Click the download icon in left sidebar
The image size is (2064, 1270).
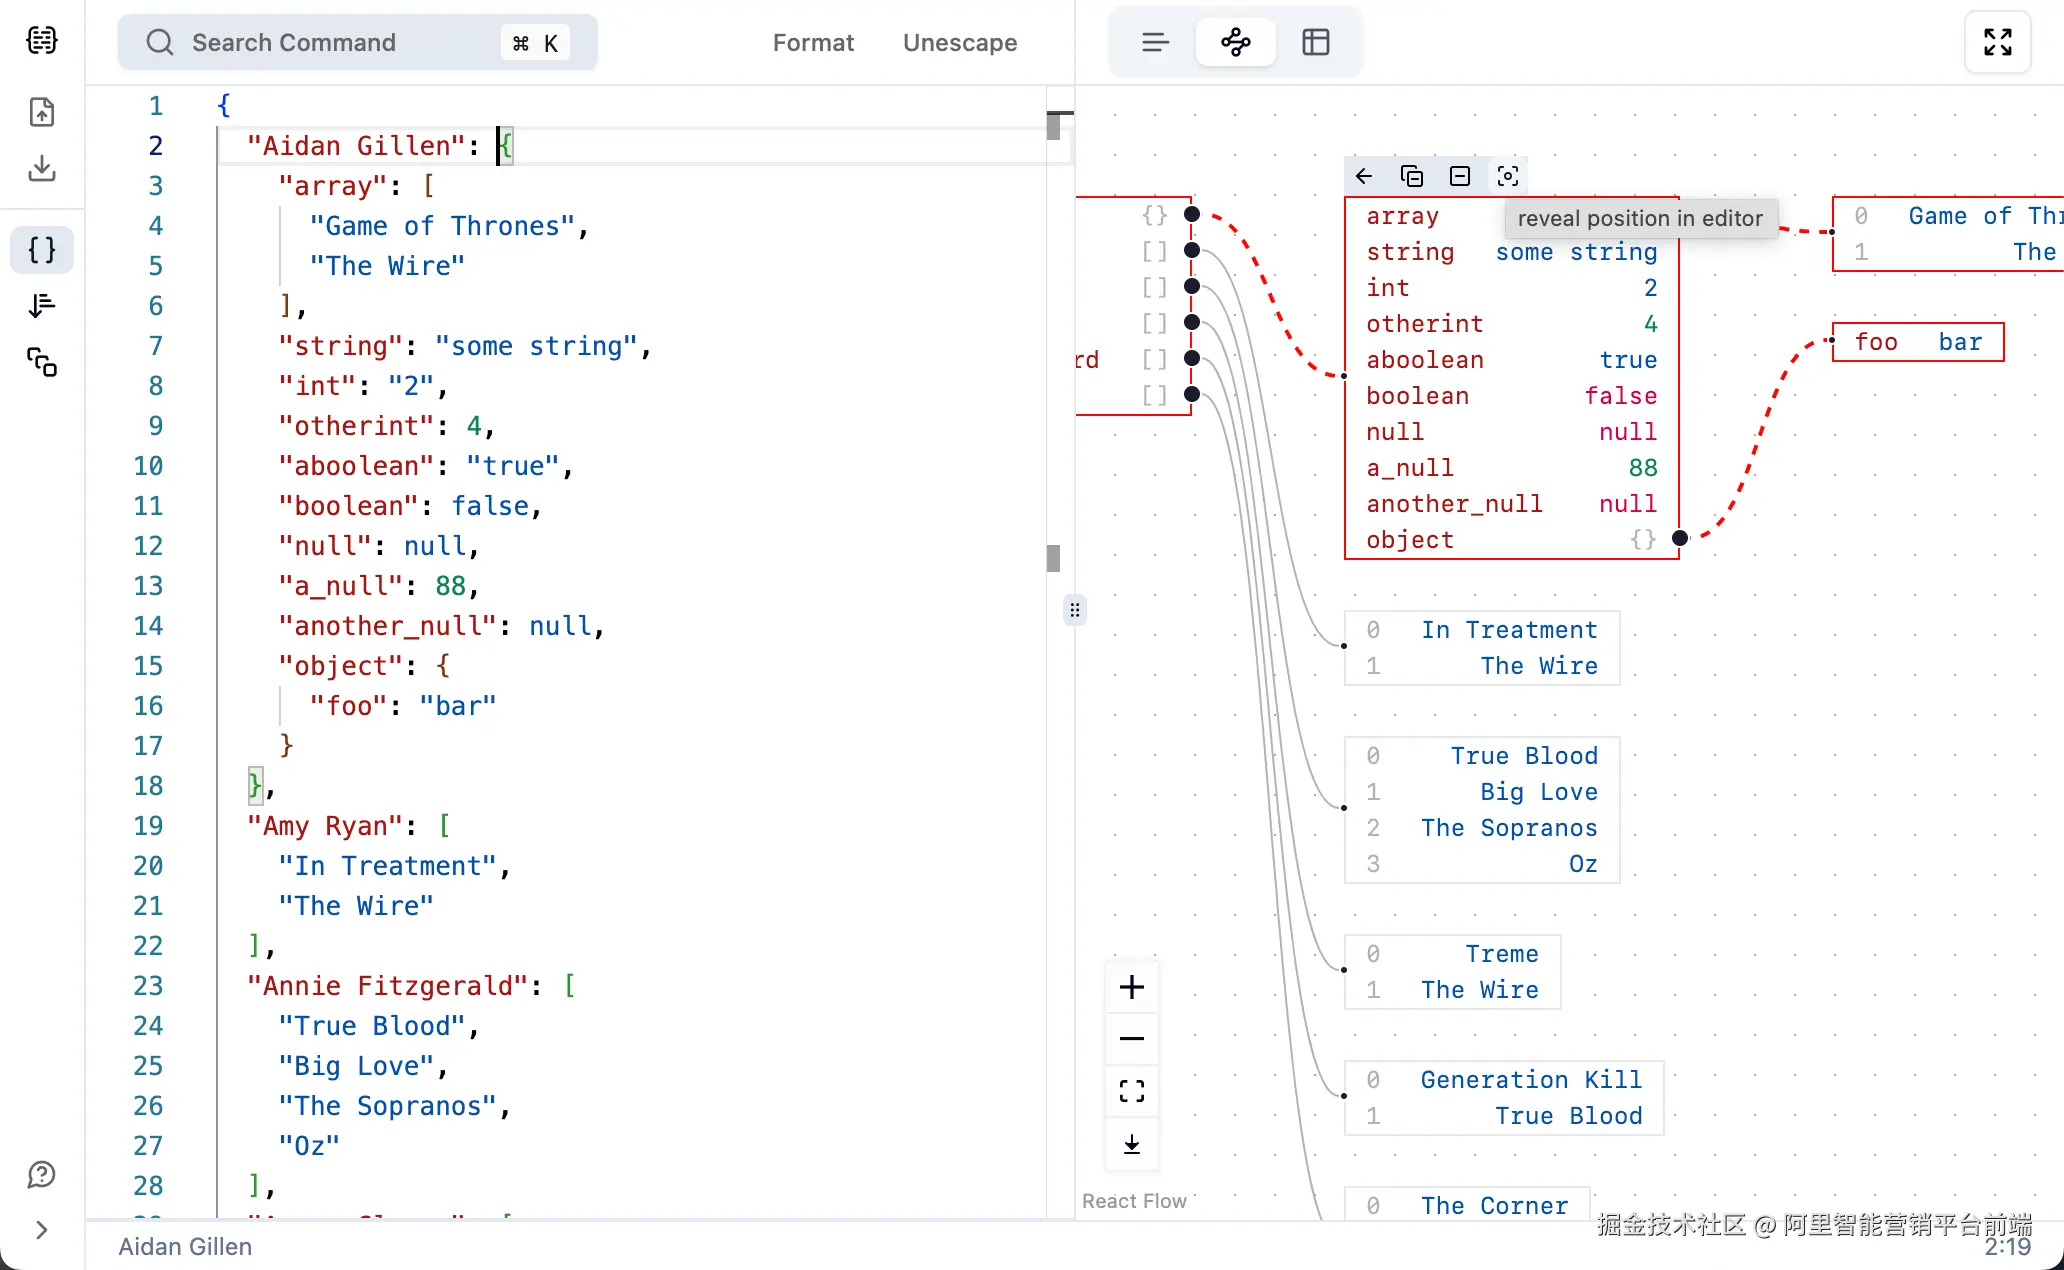42,168
